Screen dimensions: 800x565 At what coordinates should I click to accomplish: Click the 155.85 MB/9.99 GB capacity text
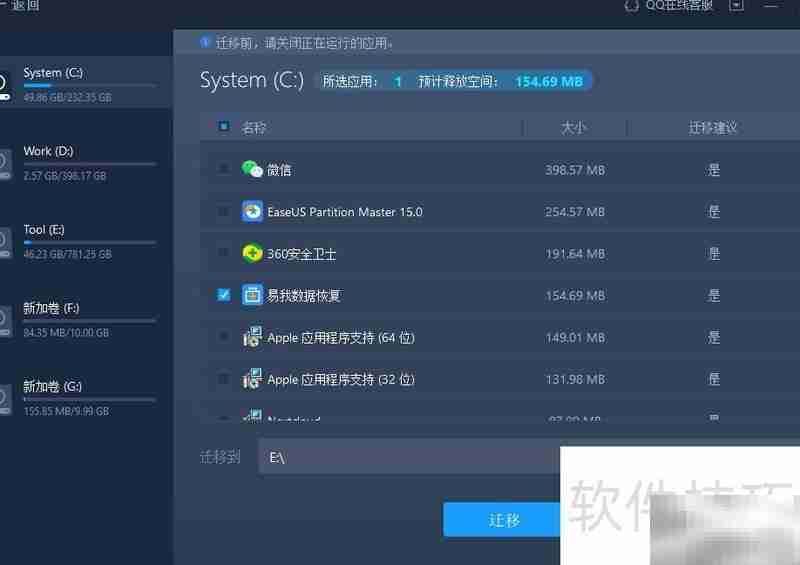[x=66, y=411]
